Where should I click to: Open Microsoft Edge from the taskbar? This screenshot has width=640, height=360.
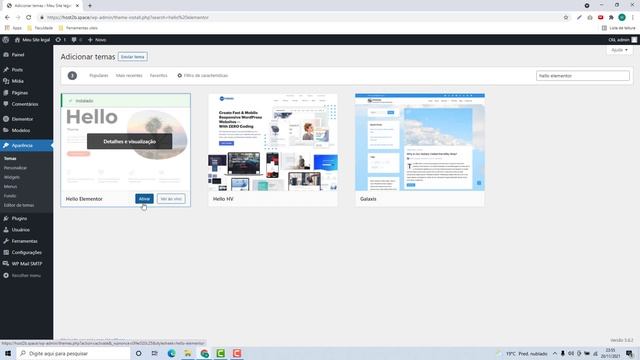(x=171, y=353)
